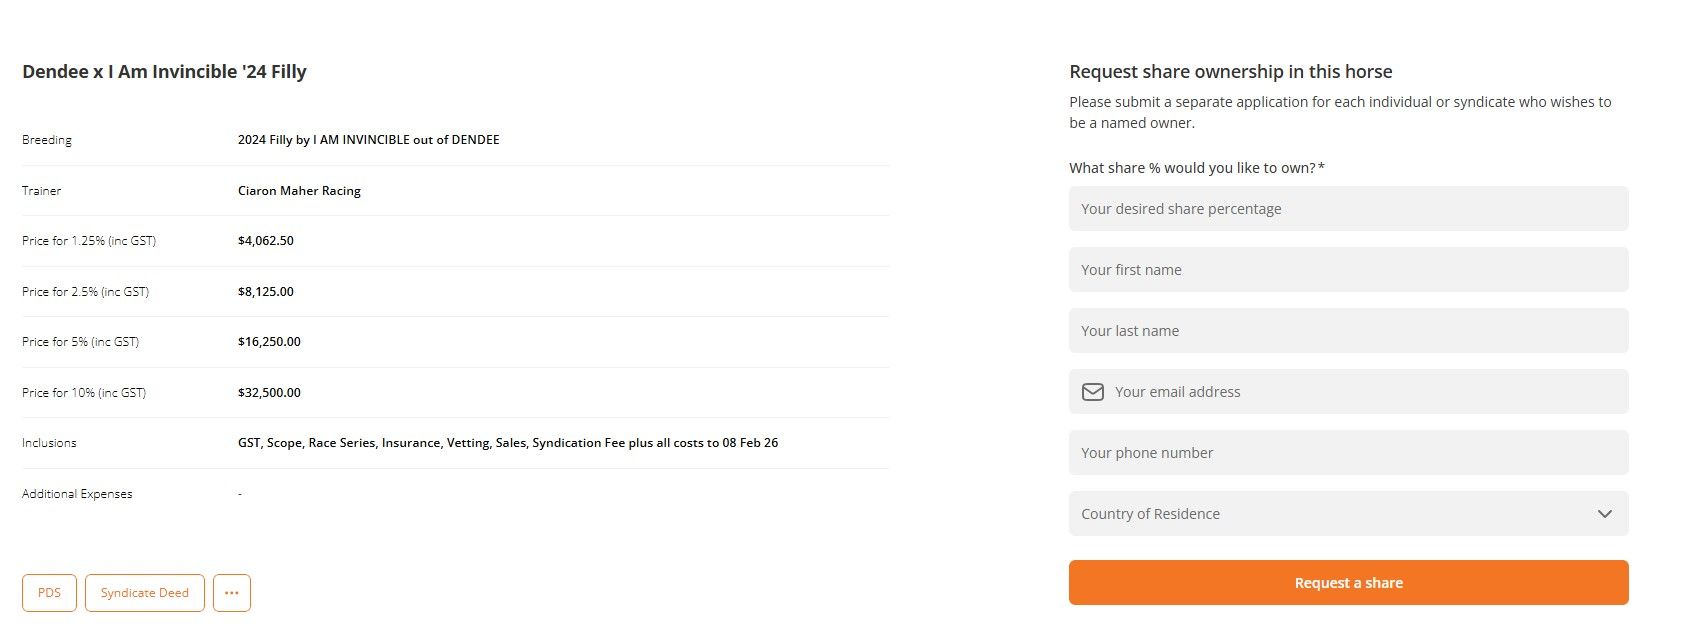Click the chevron arrow in Country of Residence
1690x642 pixels.
[x=1604, y=514]
